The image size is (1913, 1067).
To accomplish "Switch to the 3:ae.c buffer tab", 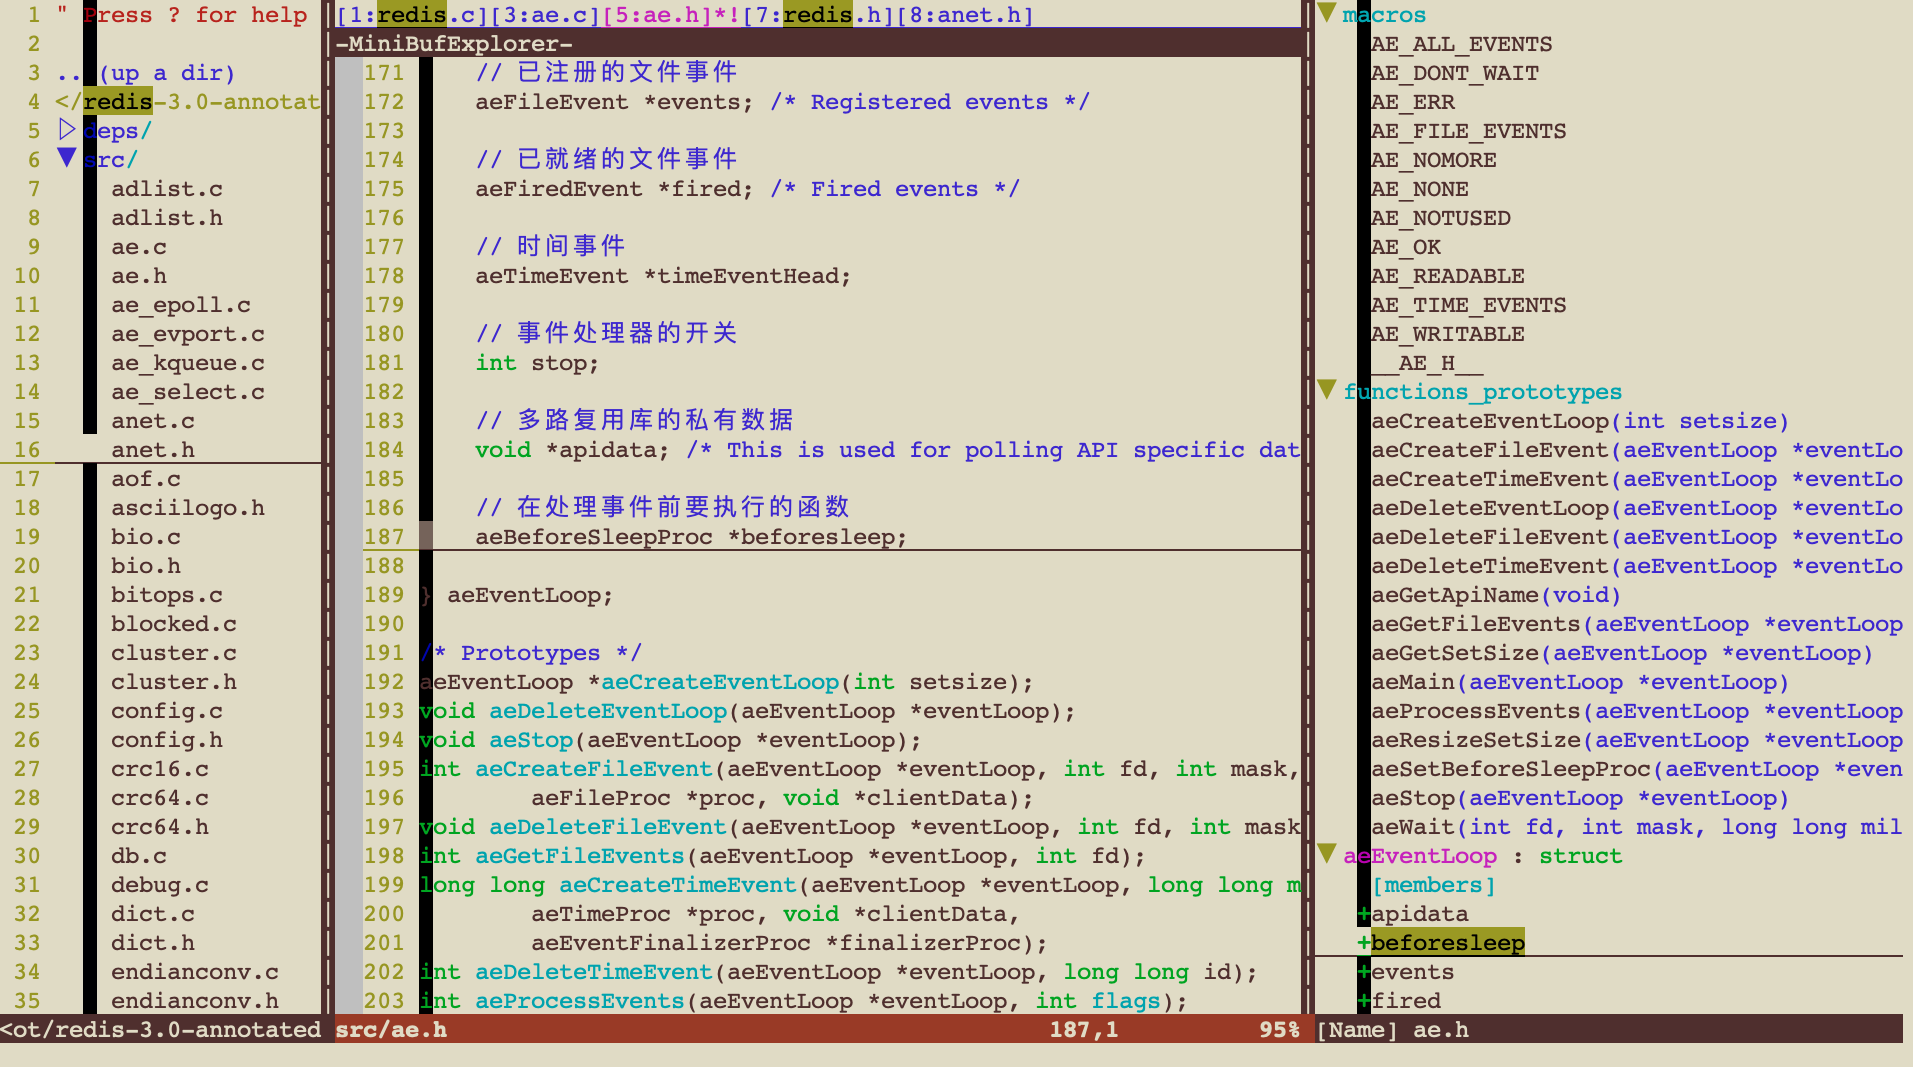I will click(545, 15).
